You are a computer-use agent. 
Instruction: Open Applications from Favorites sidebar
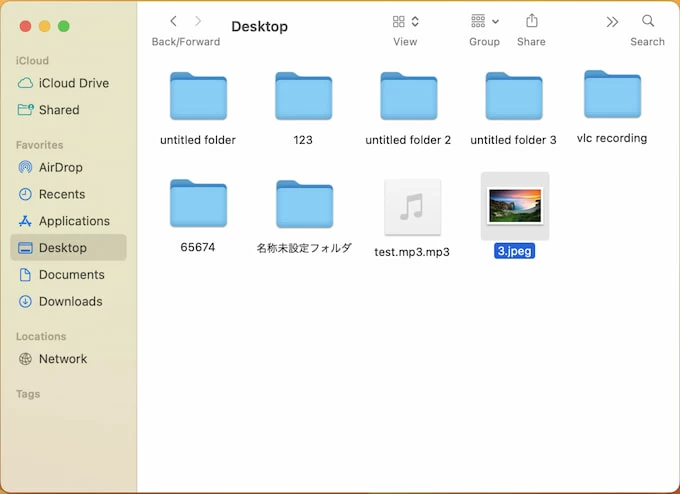[73, 221]
